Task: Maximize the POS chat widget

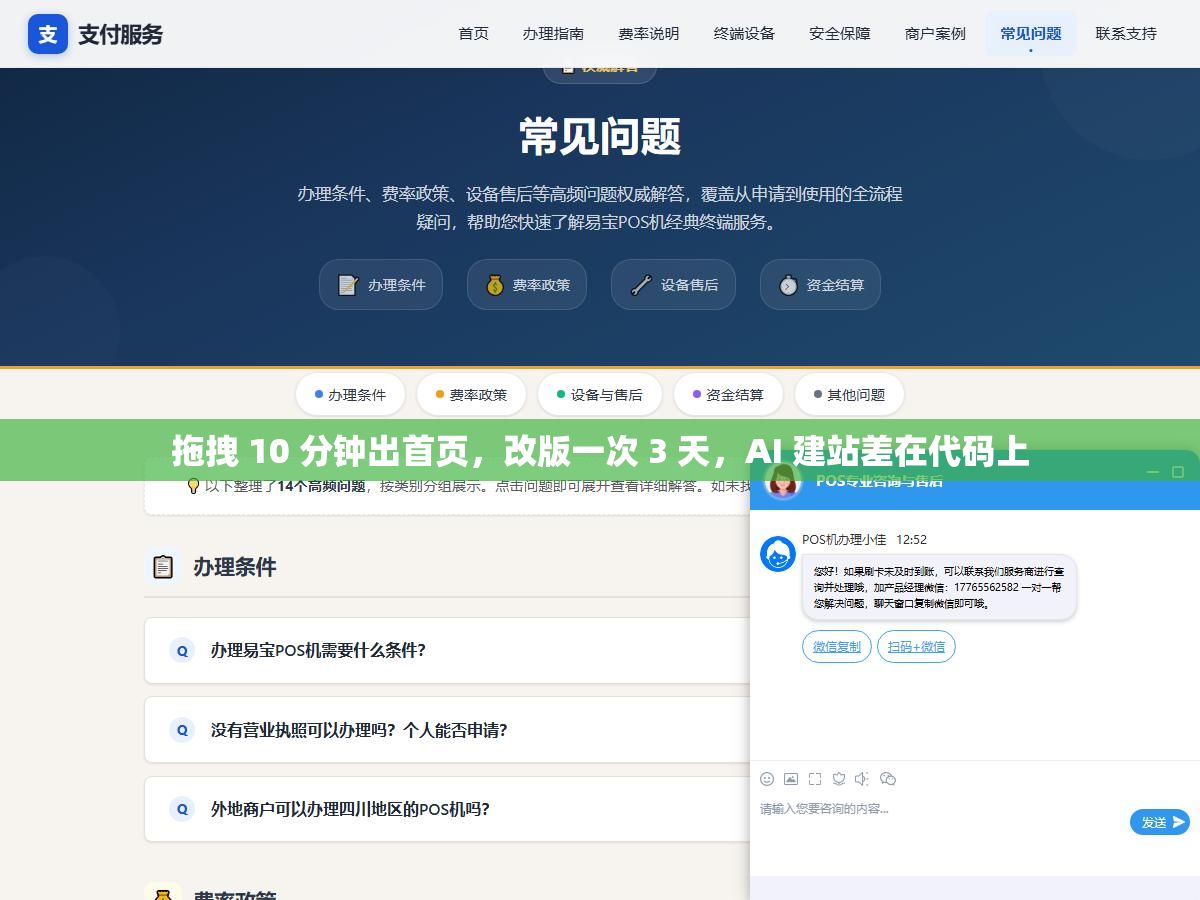Action: [x=1178, y=472]
